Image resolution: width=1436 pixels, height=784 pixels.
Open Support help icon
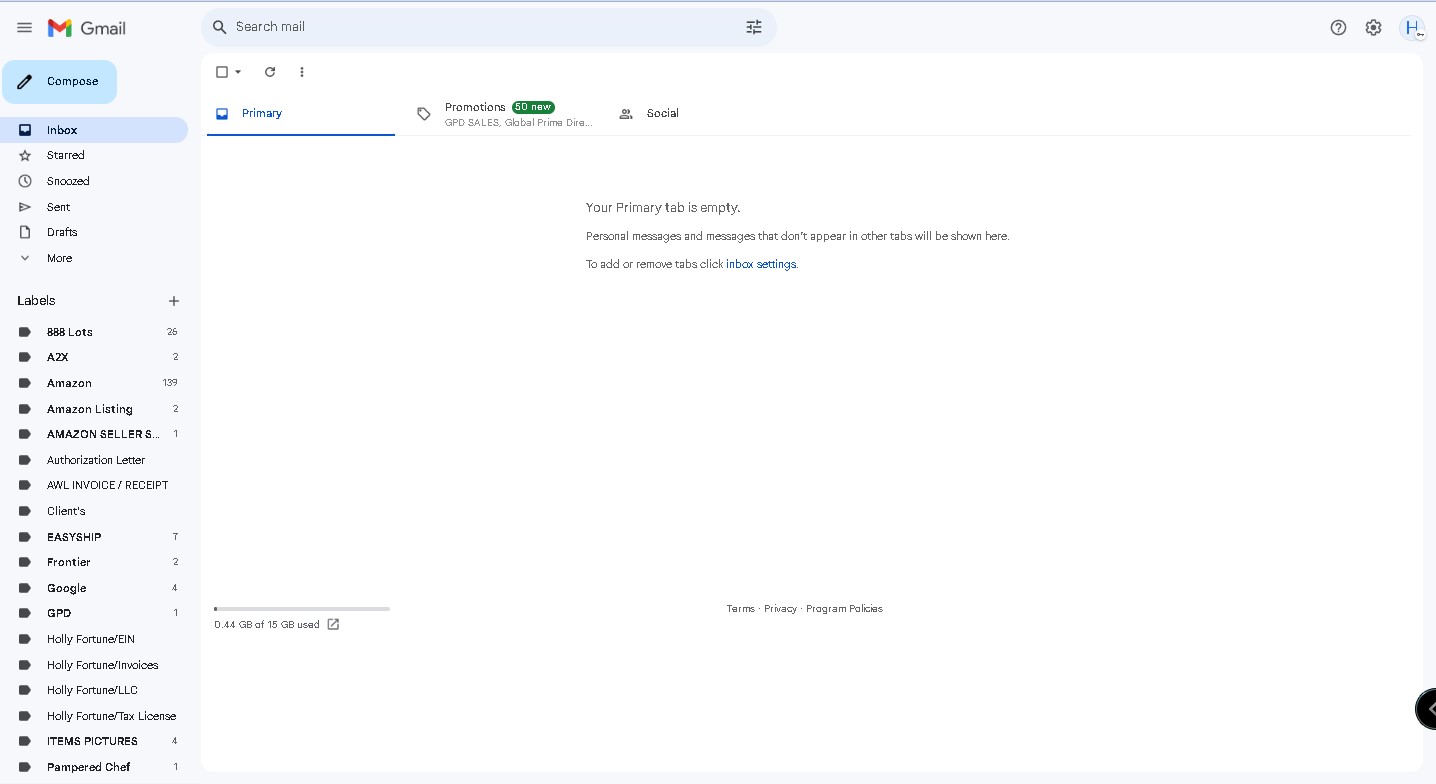(x=1338, y=28)
